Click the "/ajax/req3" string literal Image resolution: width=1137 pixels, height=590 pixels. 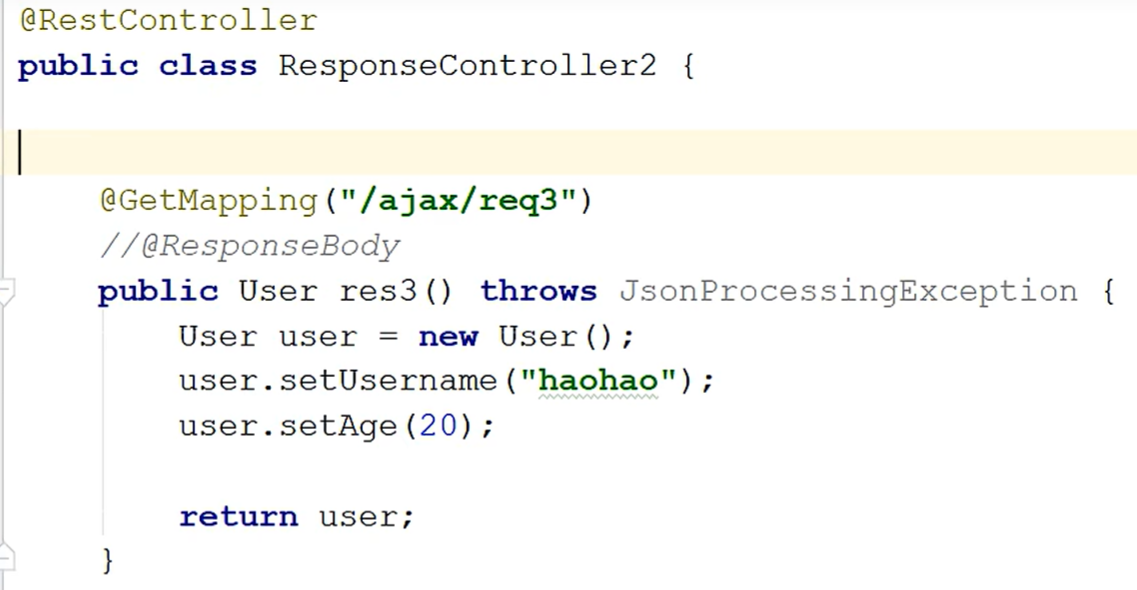459,201
